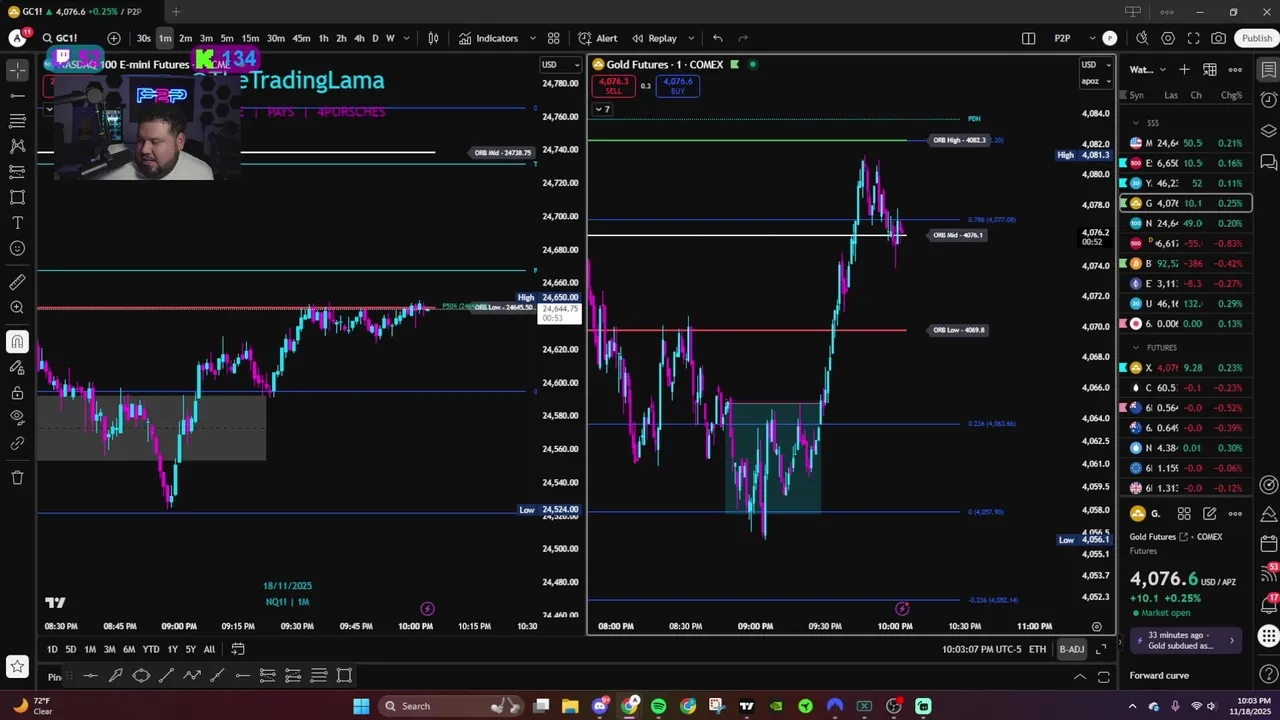
Task: Click the Gold BUY 4,076.6 button
Action: click(x=677, y=86)
